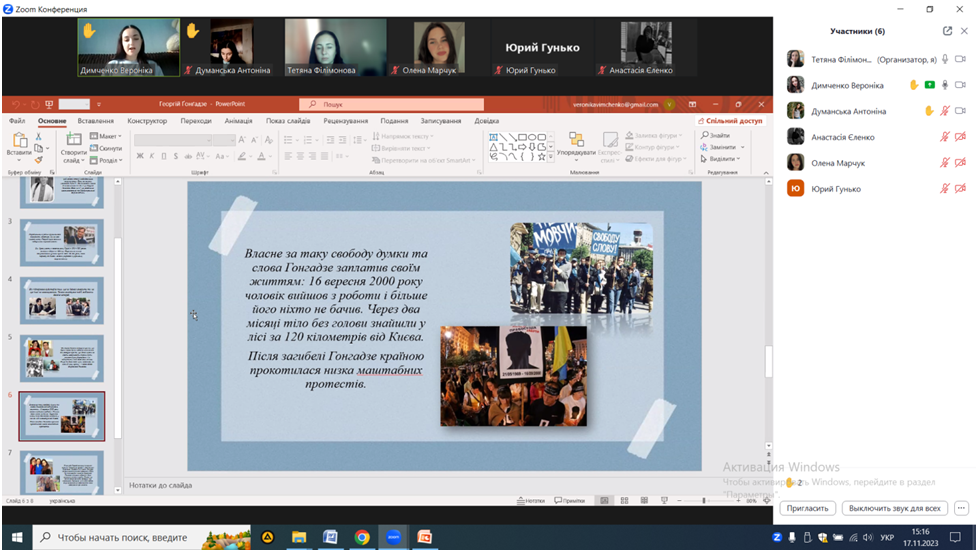The image size is (978, 552).
Task: Pop out the Участники panel
Action: pos(947,31)
